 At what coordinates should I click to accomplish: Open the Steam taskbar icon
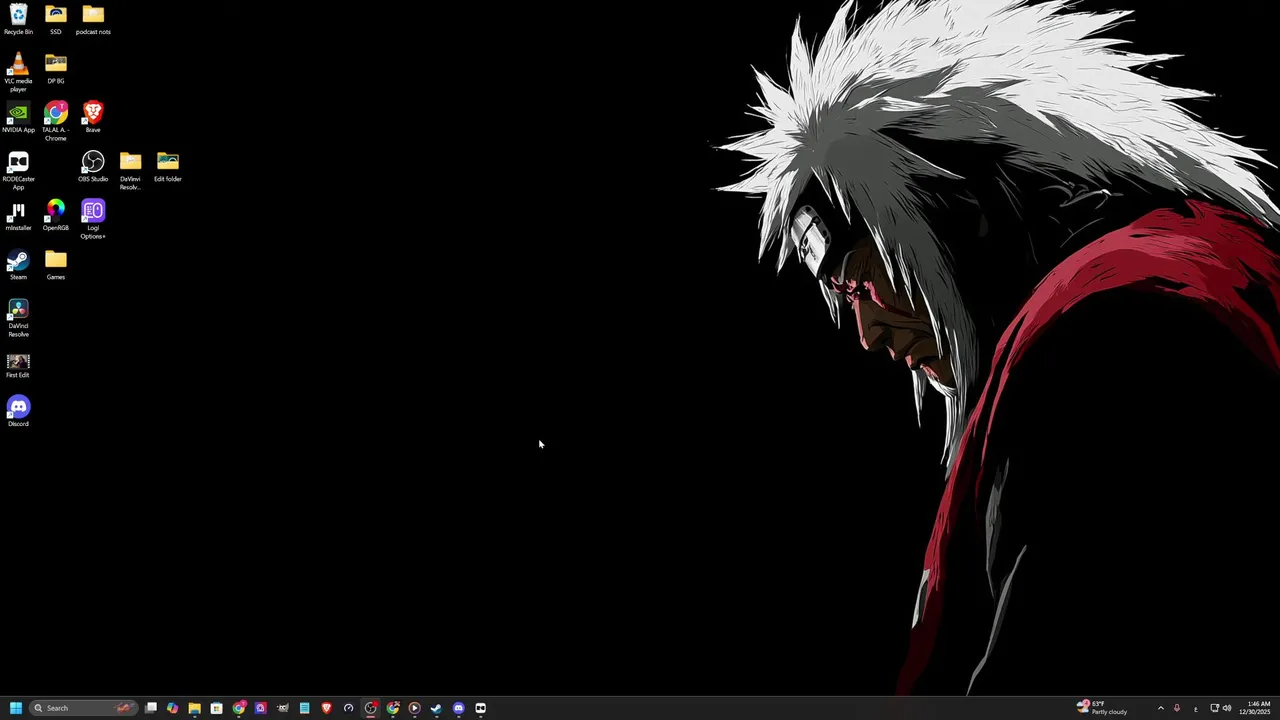coord(437,708)
